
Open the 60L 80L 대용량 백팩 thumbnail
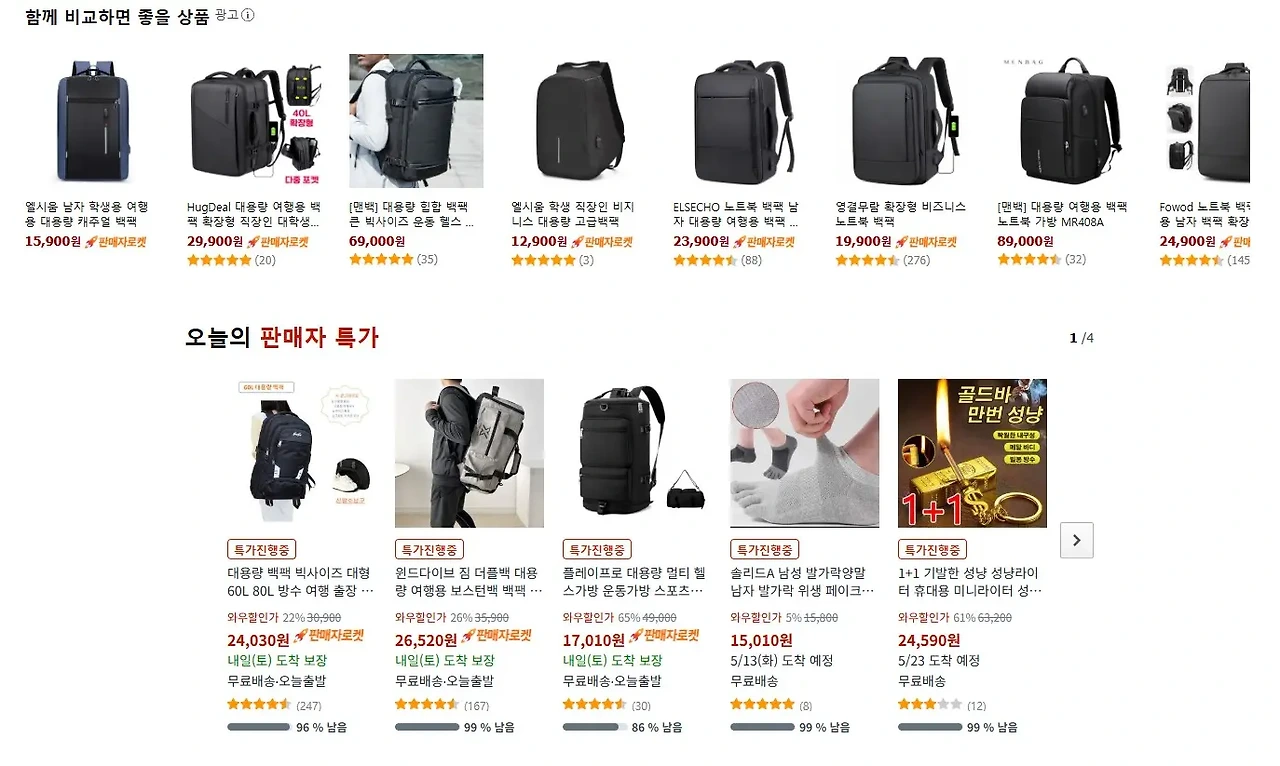click(x=302, y=453)
